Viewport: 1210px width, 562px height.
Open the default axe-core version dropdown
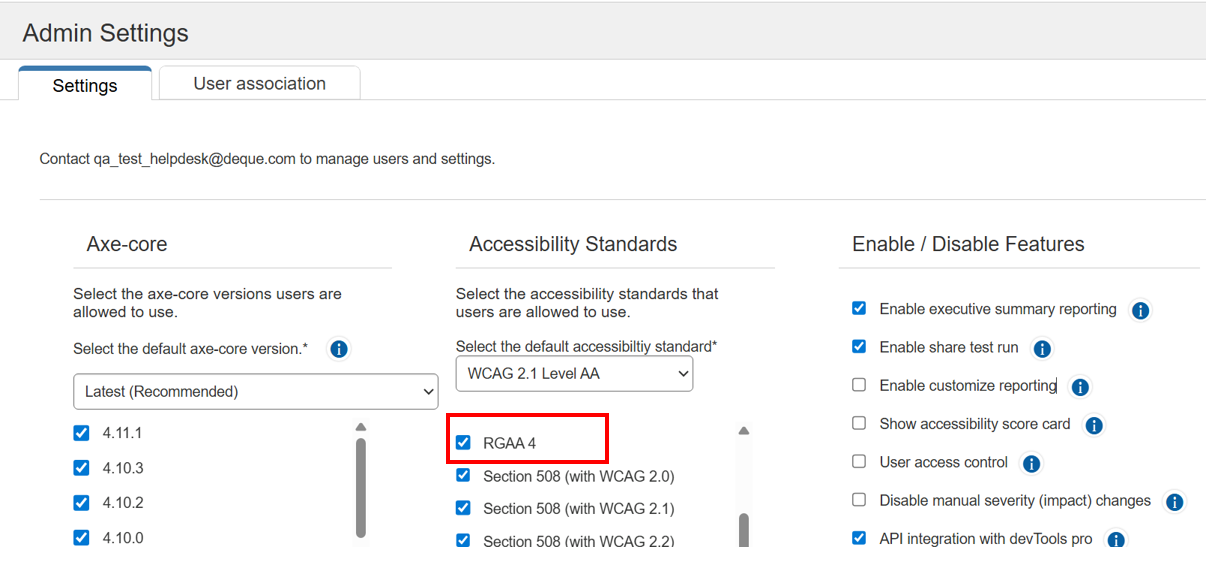(x=255, y=392)
